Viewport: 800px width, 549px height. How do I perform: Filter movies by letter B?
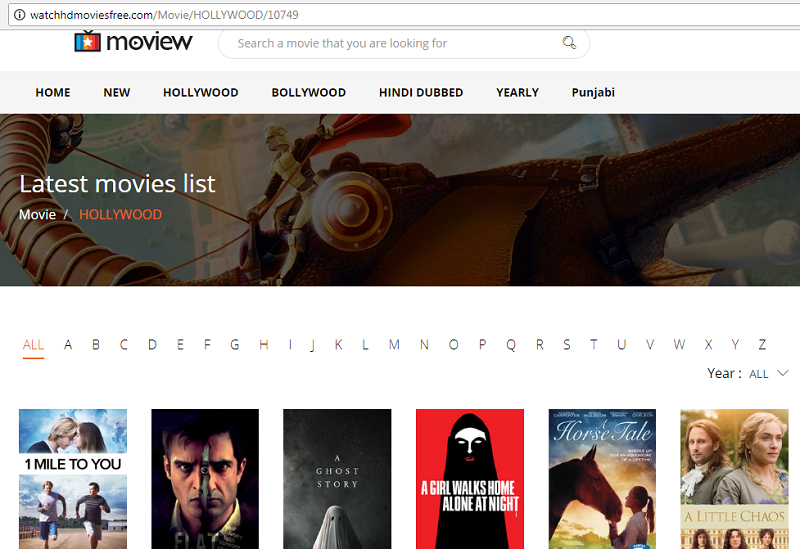point(96,345)
